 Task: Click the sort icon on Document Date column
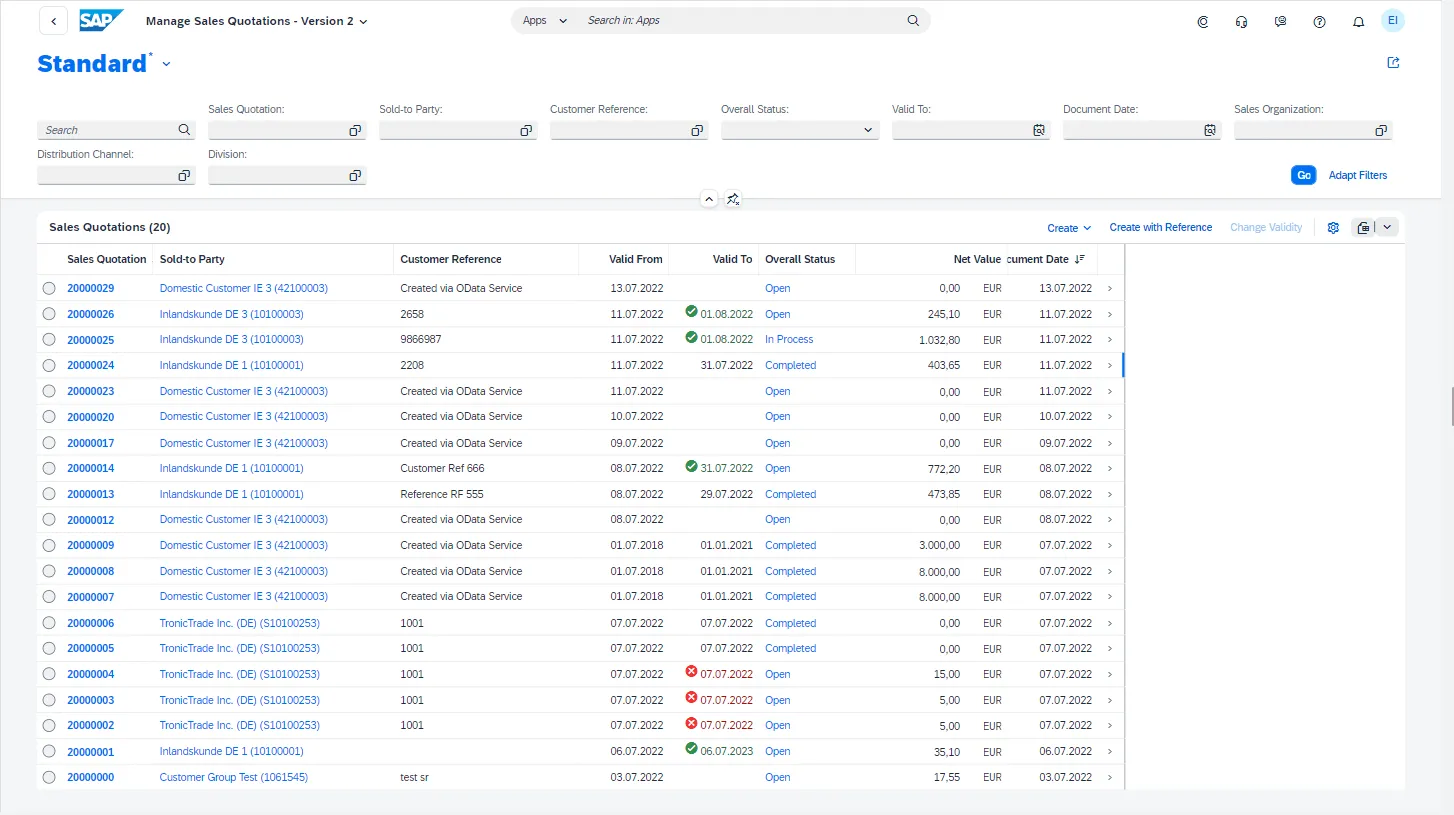point(1080,259)
